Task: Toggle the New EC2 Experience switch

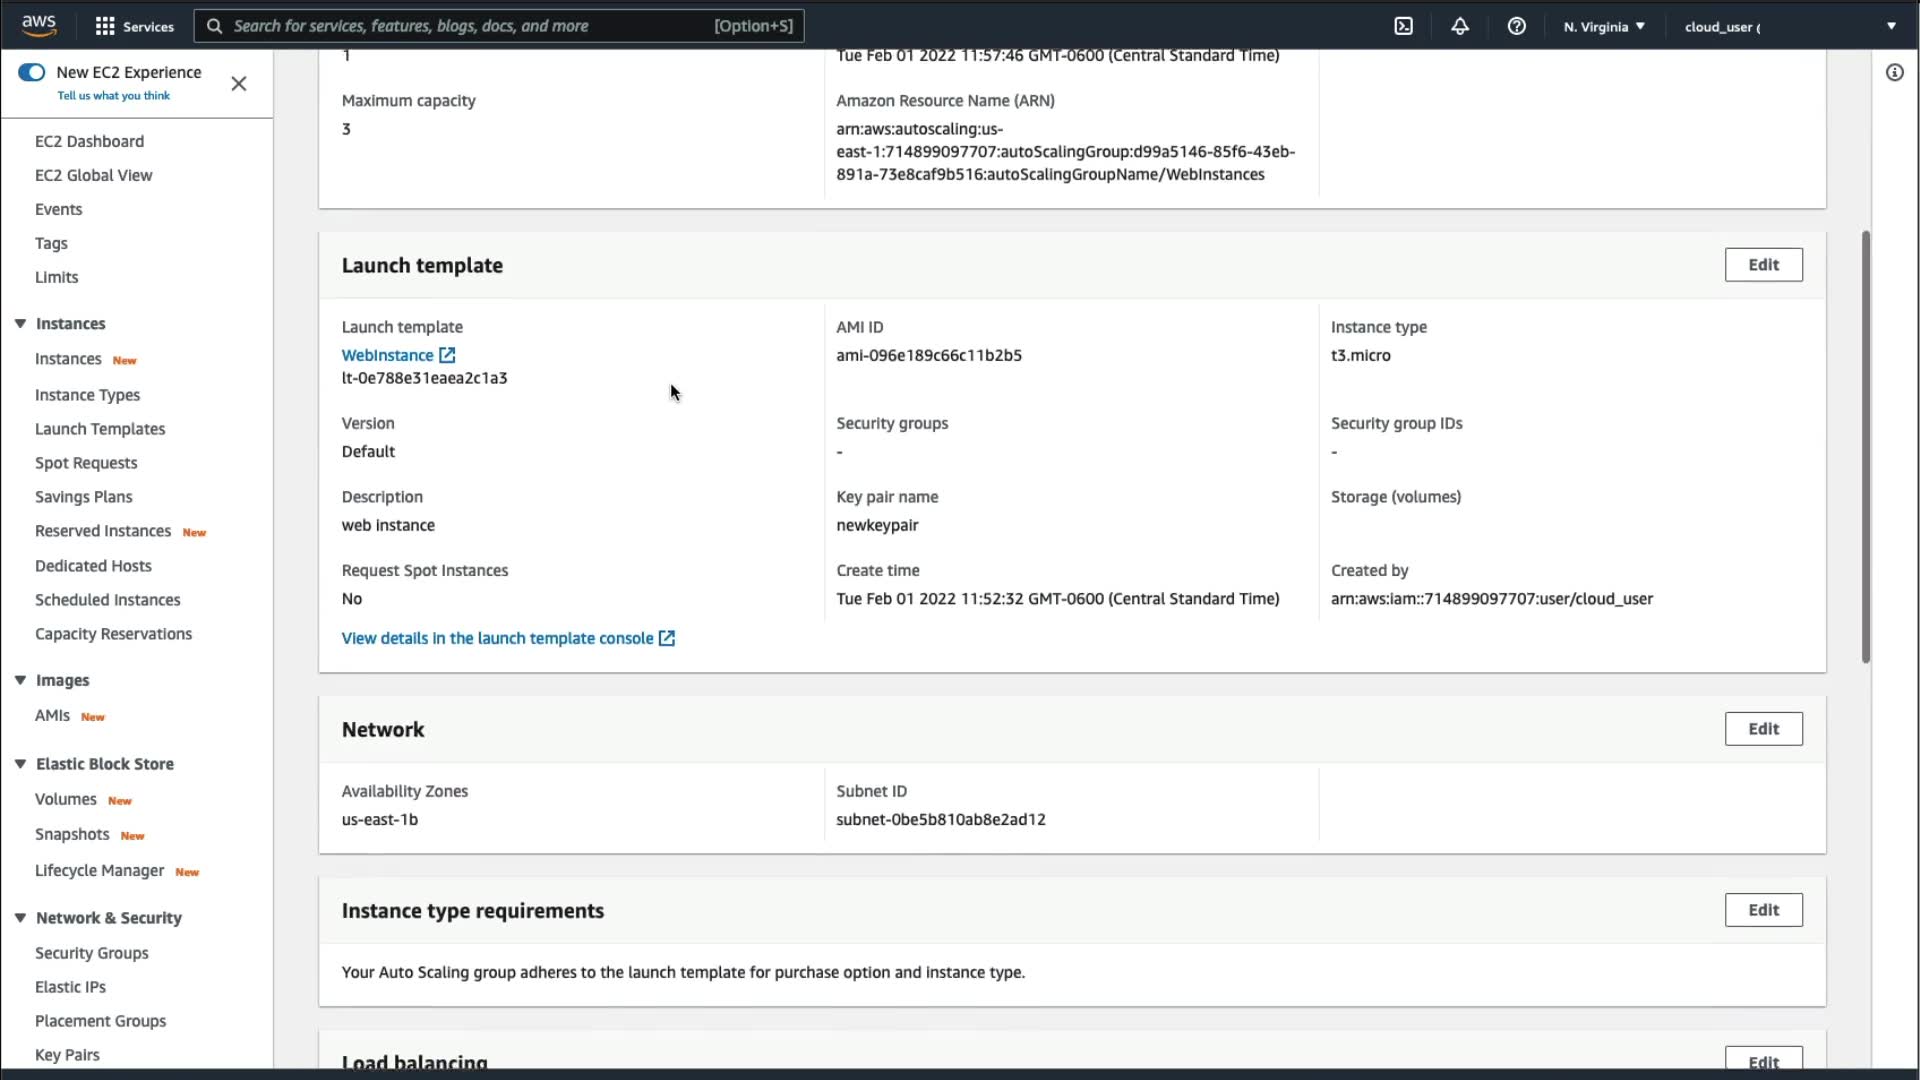Action: coord(32,72)
